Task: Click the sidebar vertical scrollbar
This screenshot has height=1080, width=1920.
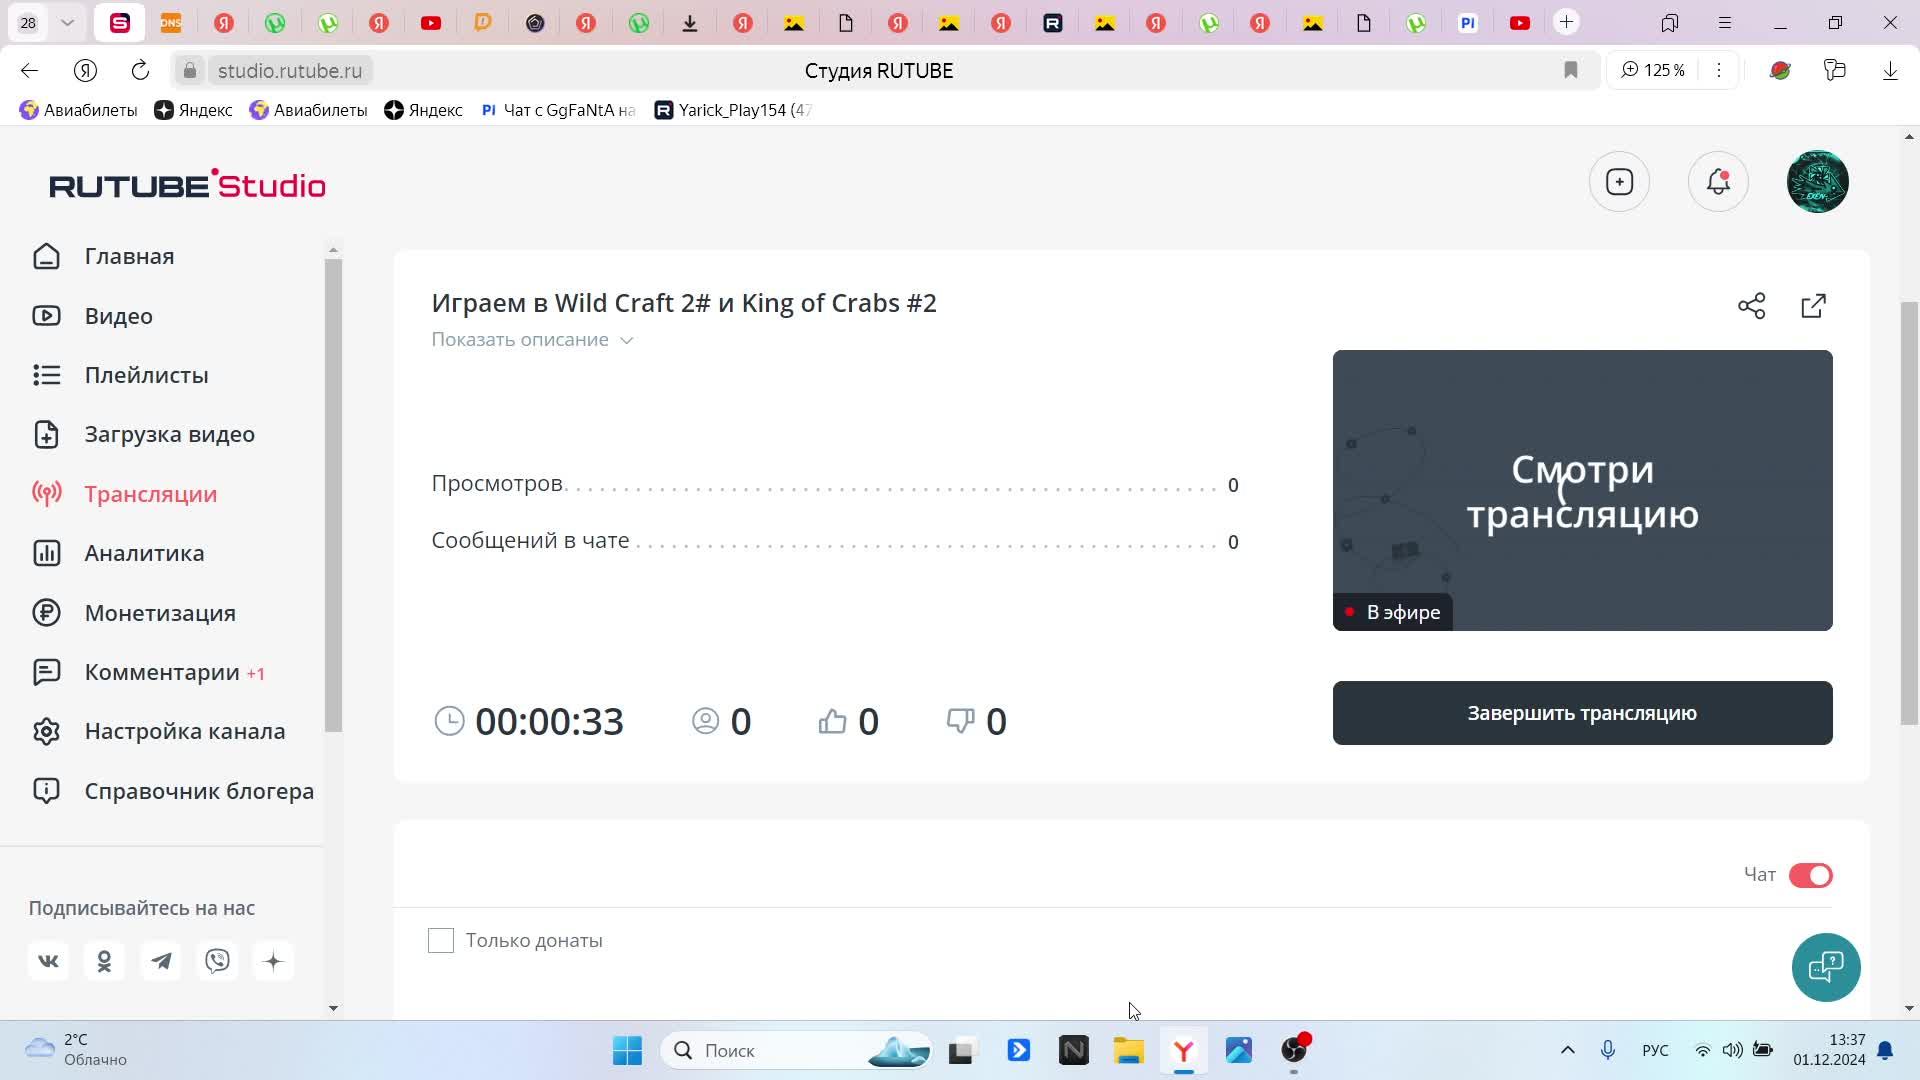Action: click(x=333, y=495)
